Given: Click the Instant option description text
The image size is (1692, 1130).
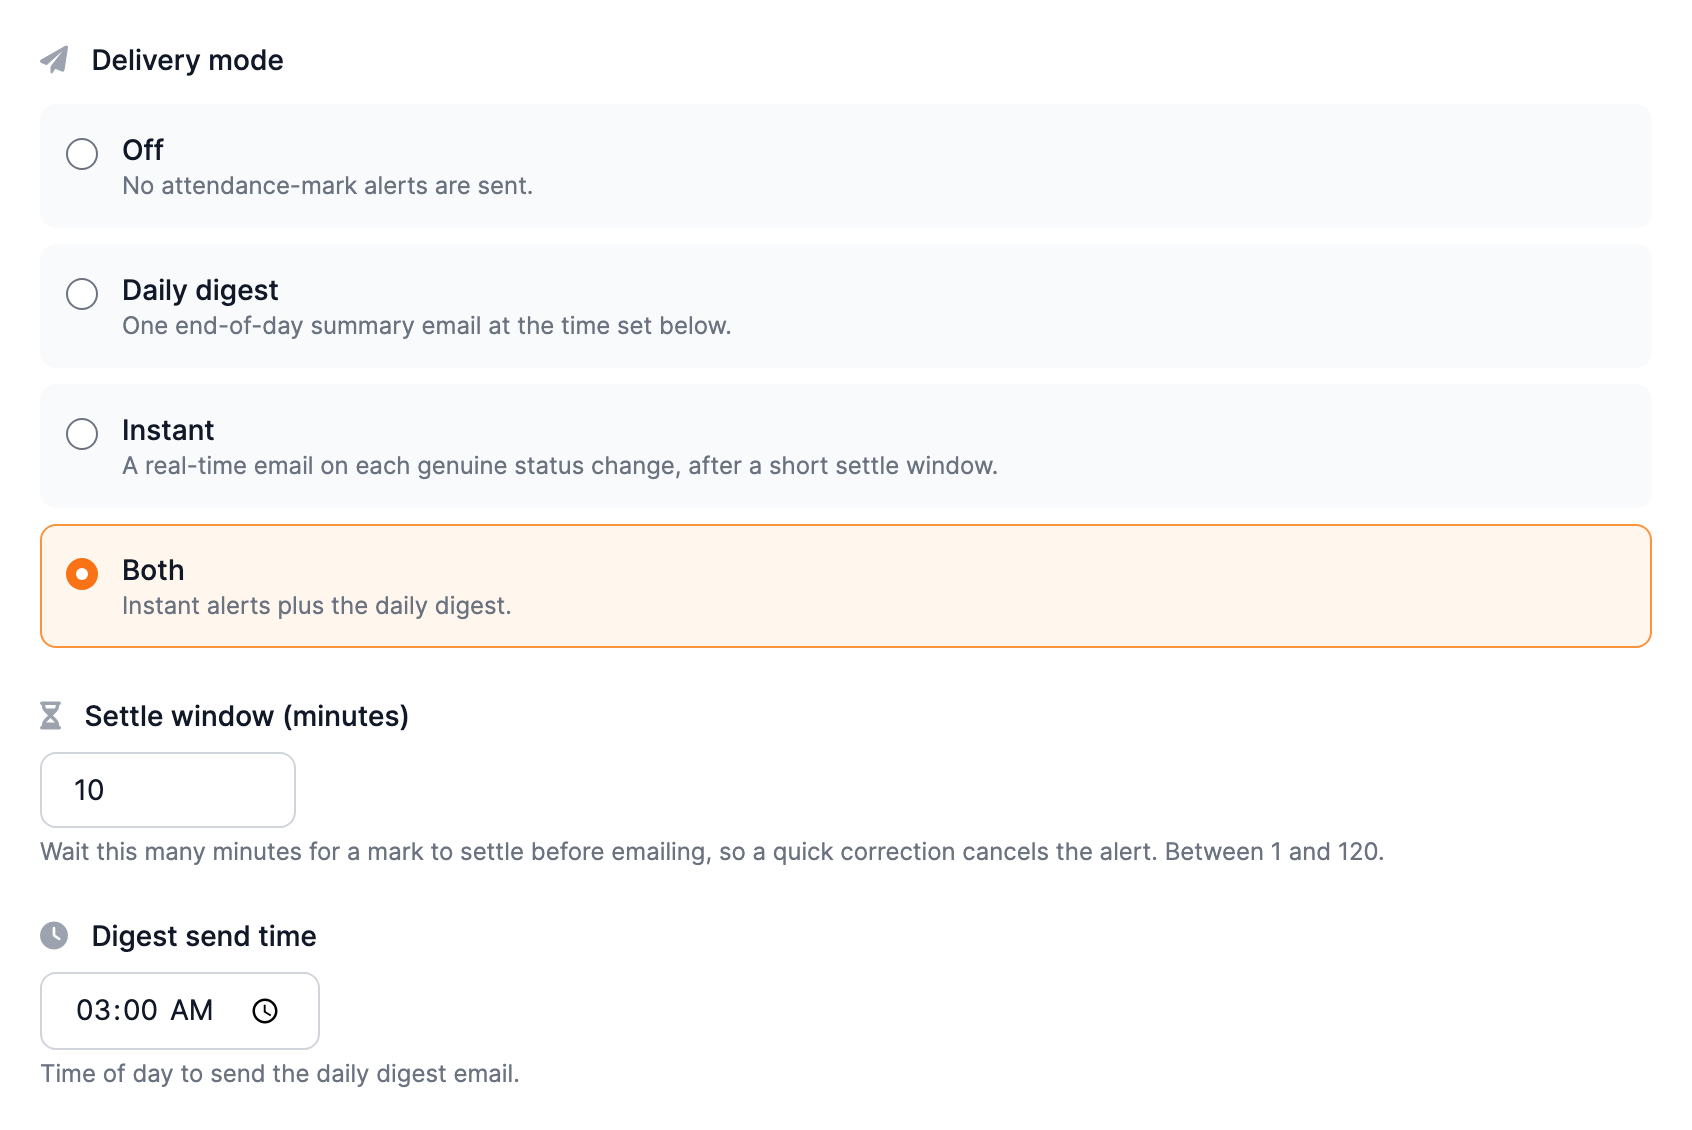Looking at the screenshot, I should (x=560, y=466).
